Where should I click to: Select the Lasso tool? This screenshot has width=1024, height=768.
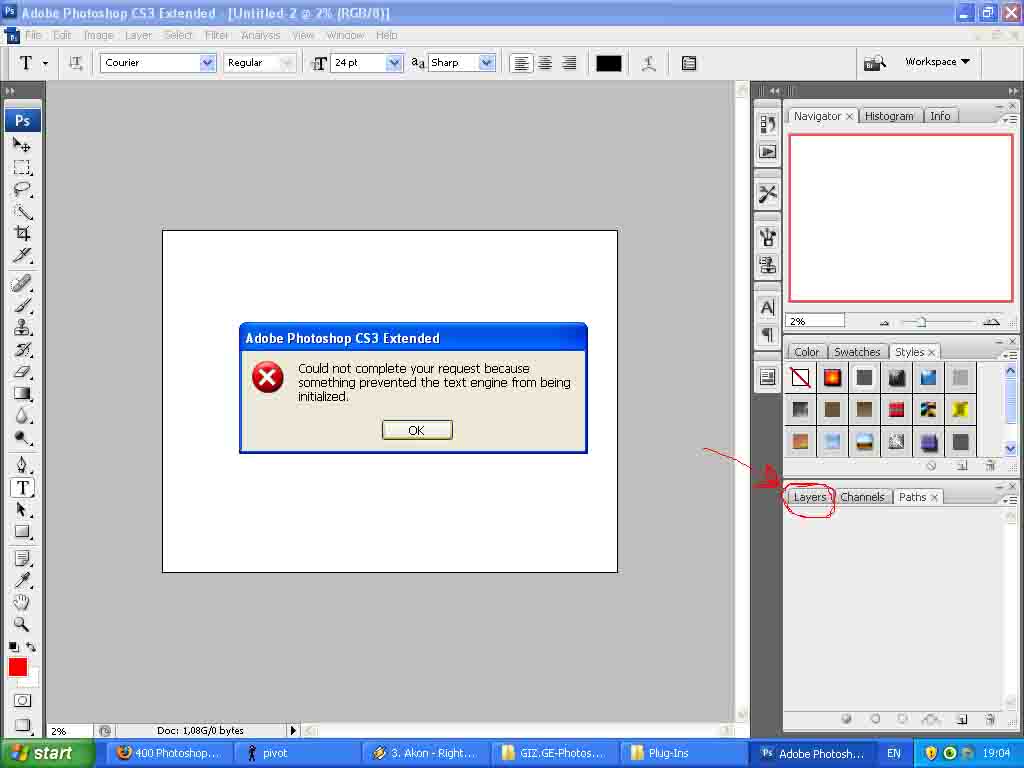(x=22, y=189)
